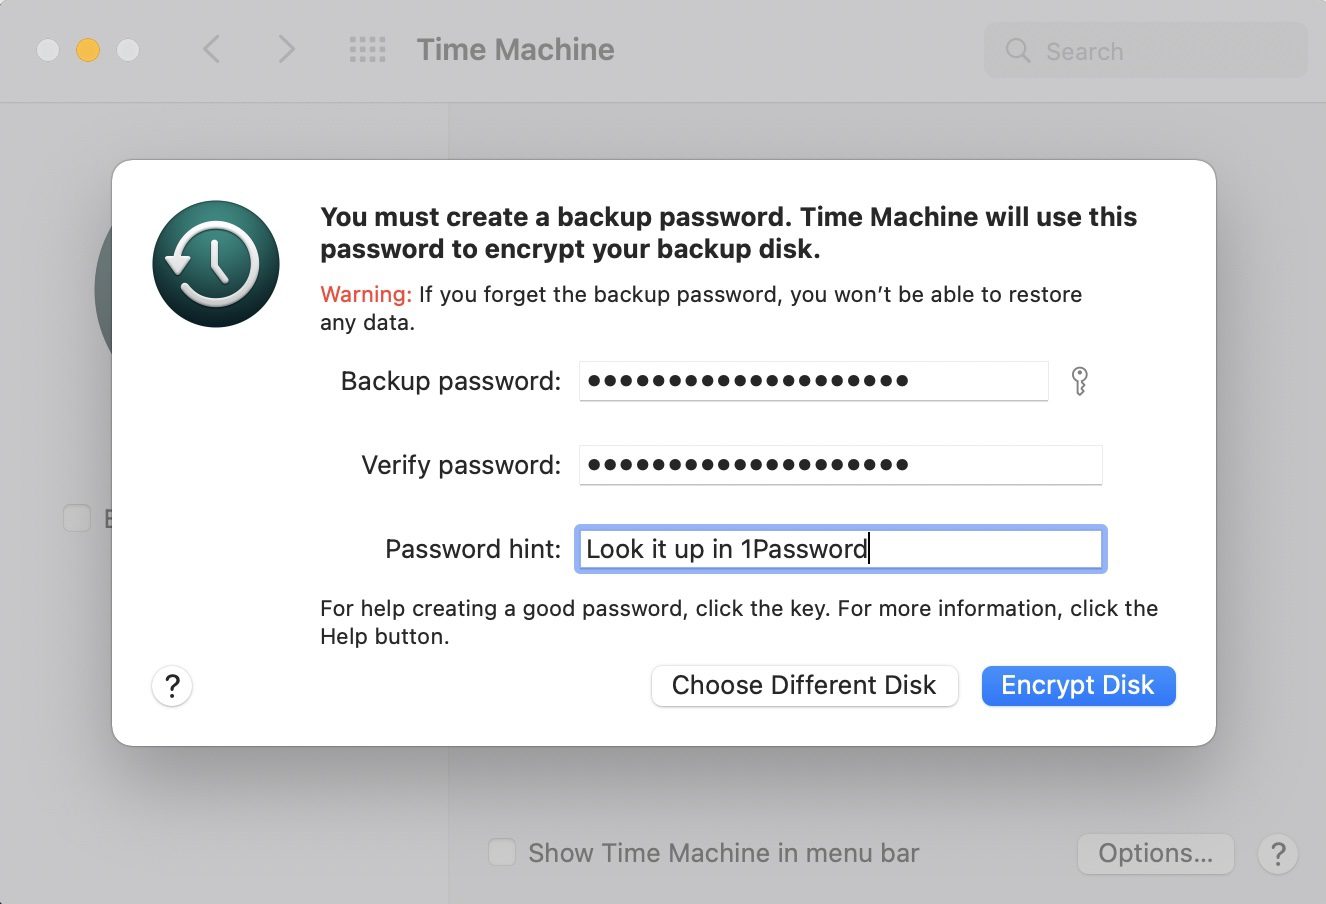
Task: Open help from the dialog's question mark
Action: [x=172, y=686]
